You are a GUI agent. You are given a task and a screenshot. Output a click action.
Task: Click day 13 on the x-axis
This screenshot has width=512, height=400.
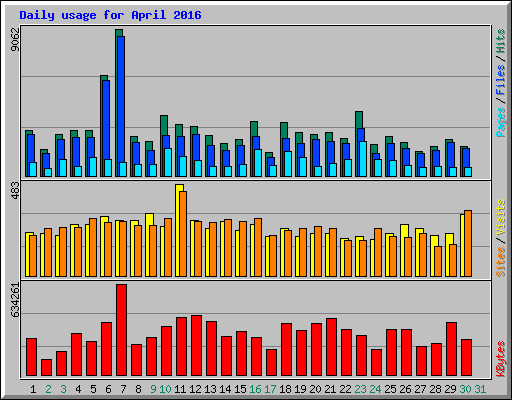[210, 389]
